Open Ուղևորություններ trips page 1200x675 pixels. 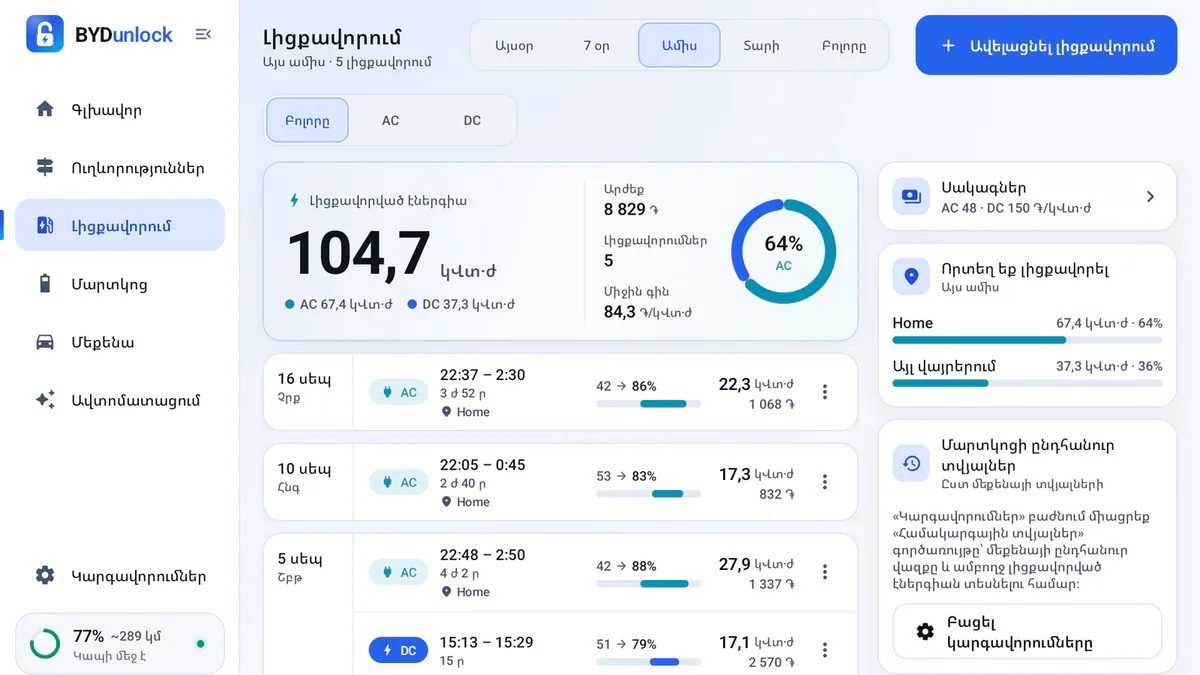120,167
